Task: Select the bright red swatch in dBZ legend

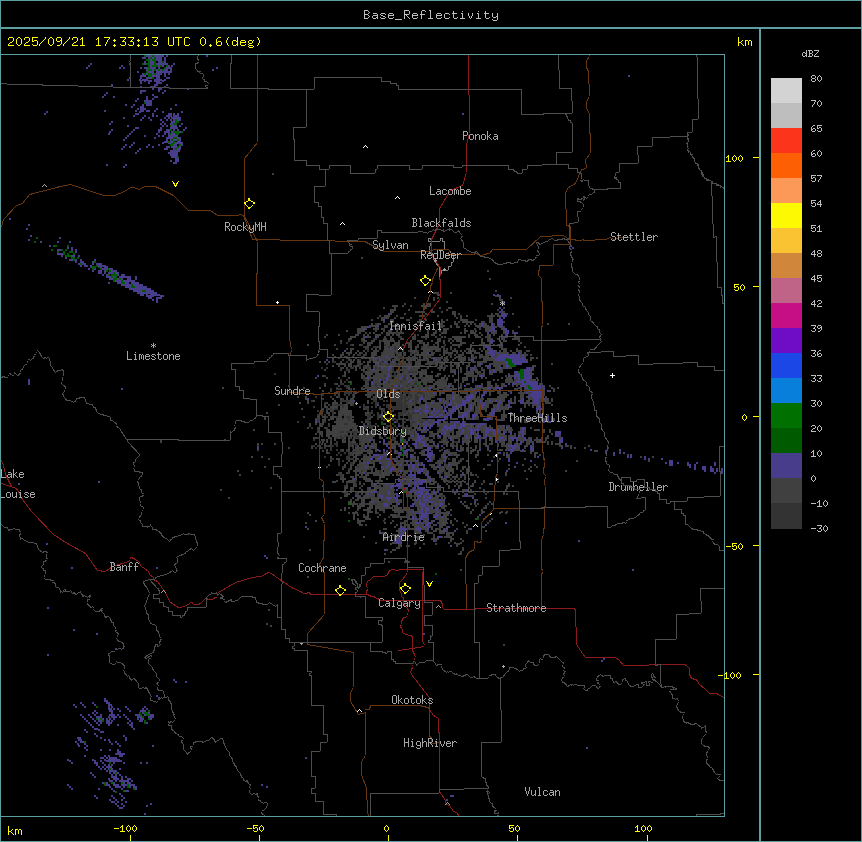Action: (786, 141)
